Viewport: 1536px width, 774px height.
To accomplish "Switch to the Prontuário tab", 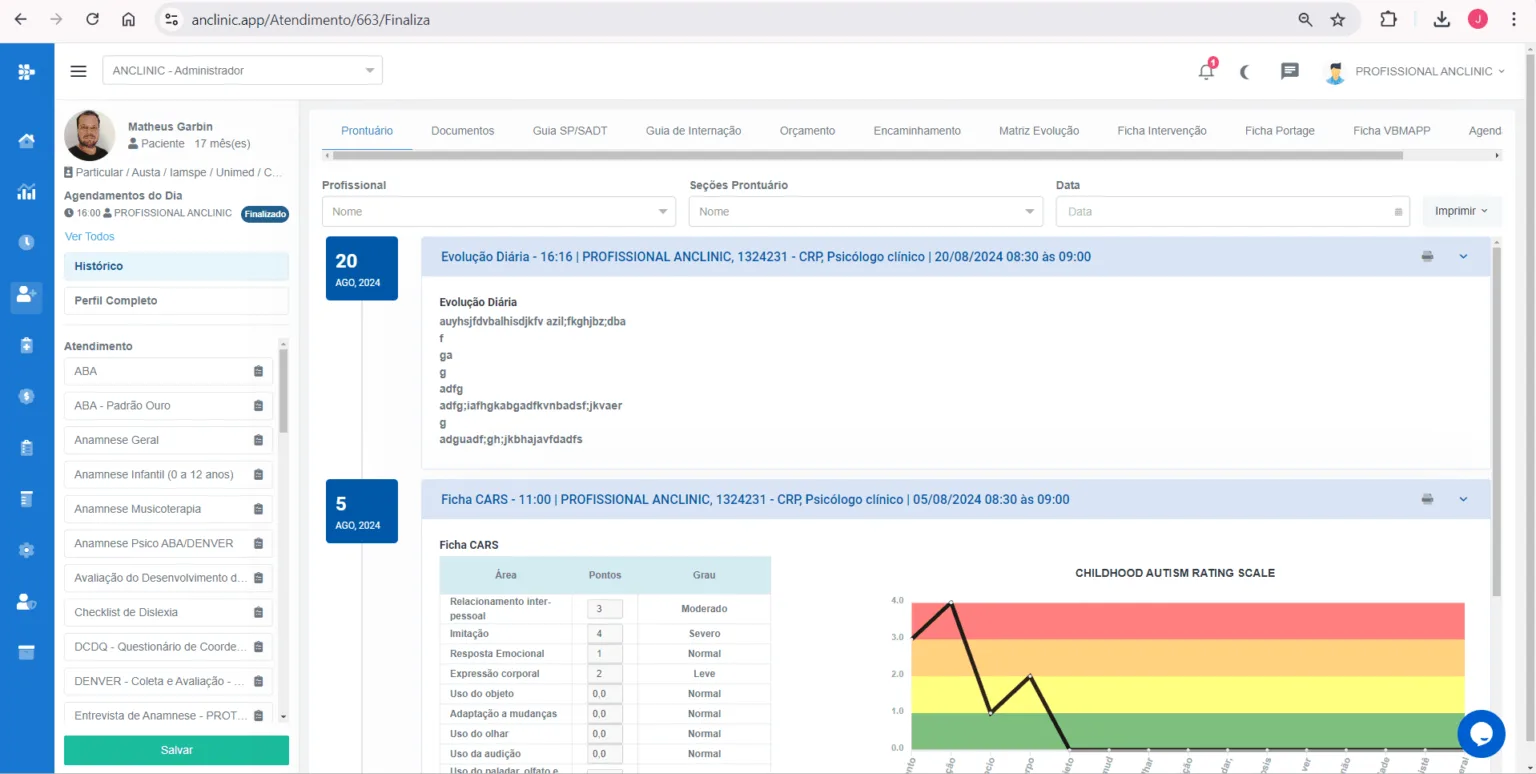I will click(367, 131).
